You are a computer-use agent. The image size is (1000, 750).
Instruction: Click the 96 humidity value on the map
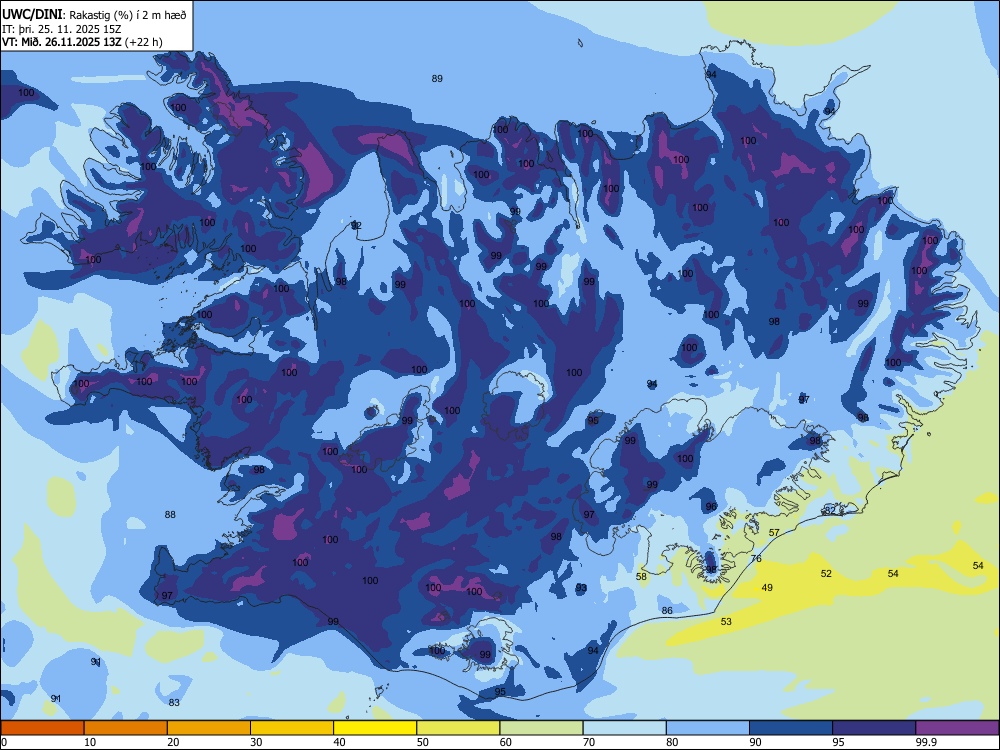click(x=711, y=506)
